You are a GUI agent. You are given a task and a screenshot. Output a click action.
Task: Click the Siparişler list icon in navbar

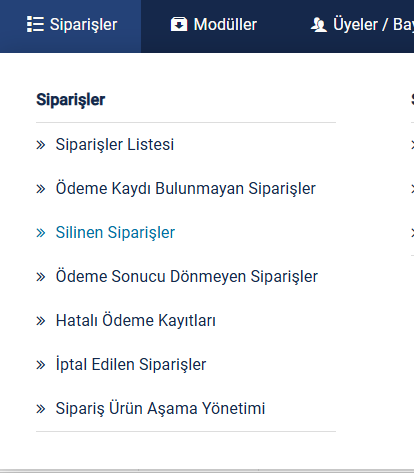pyautogui.click(x=35, y=24)
